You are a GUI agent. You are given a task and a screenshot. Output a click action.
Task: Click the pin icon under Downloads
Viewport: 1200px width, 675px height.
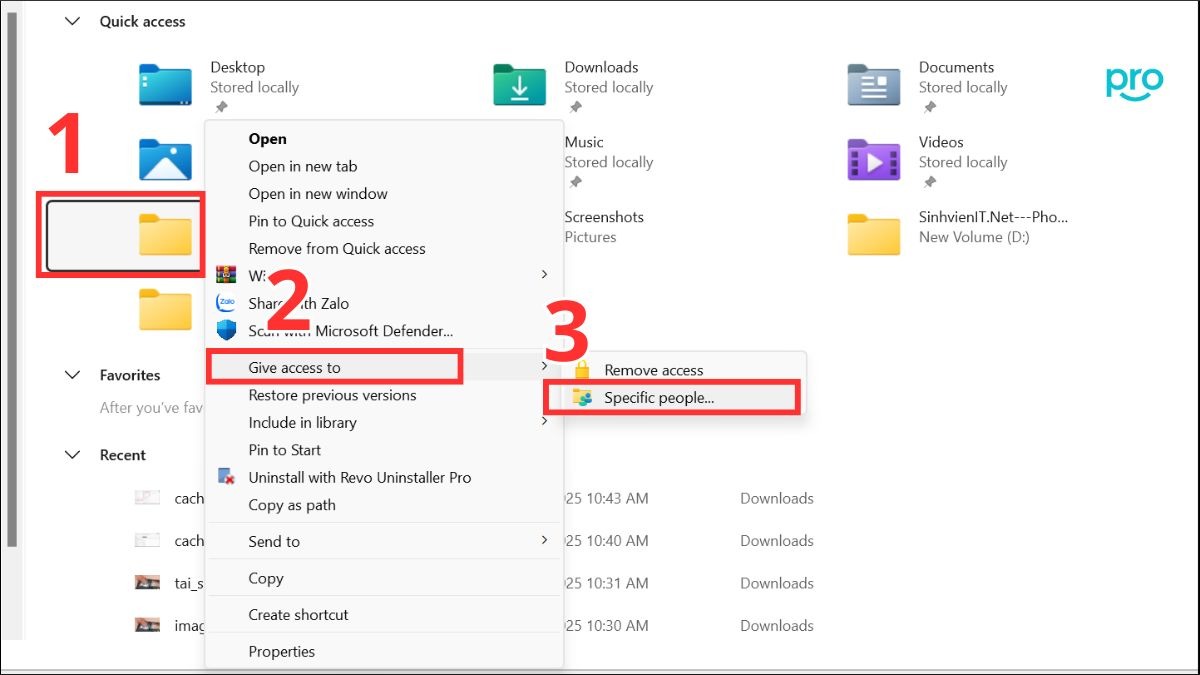(574, 107)
